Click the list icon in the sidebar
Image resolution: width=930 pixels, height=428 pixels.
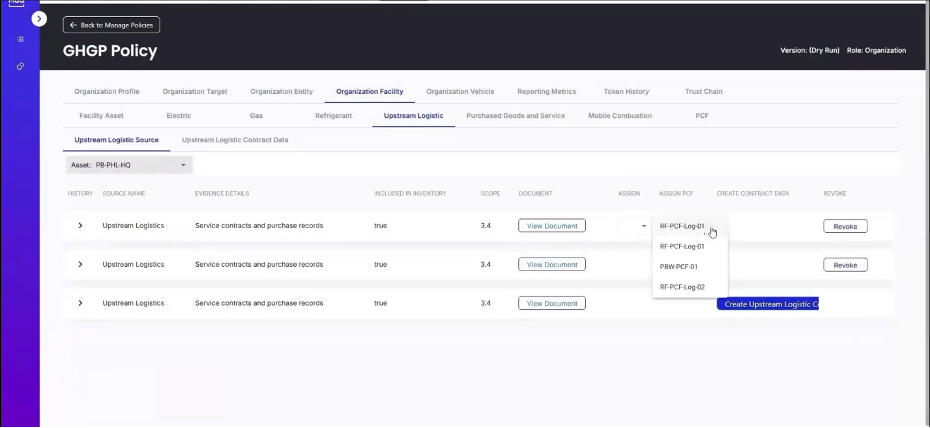[x=20, y=40]
